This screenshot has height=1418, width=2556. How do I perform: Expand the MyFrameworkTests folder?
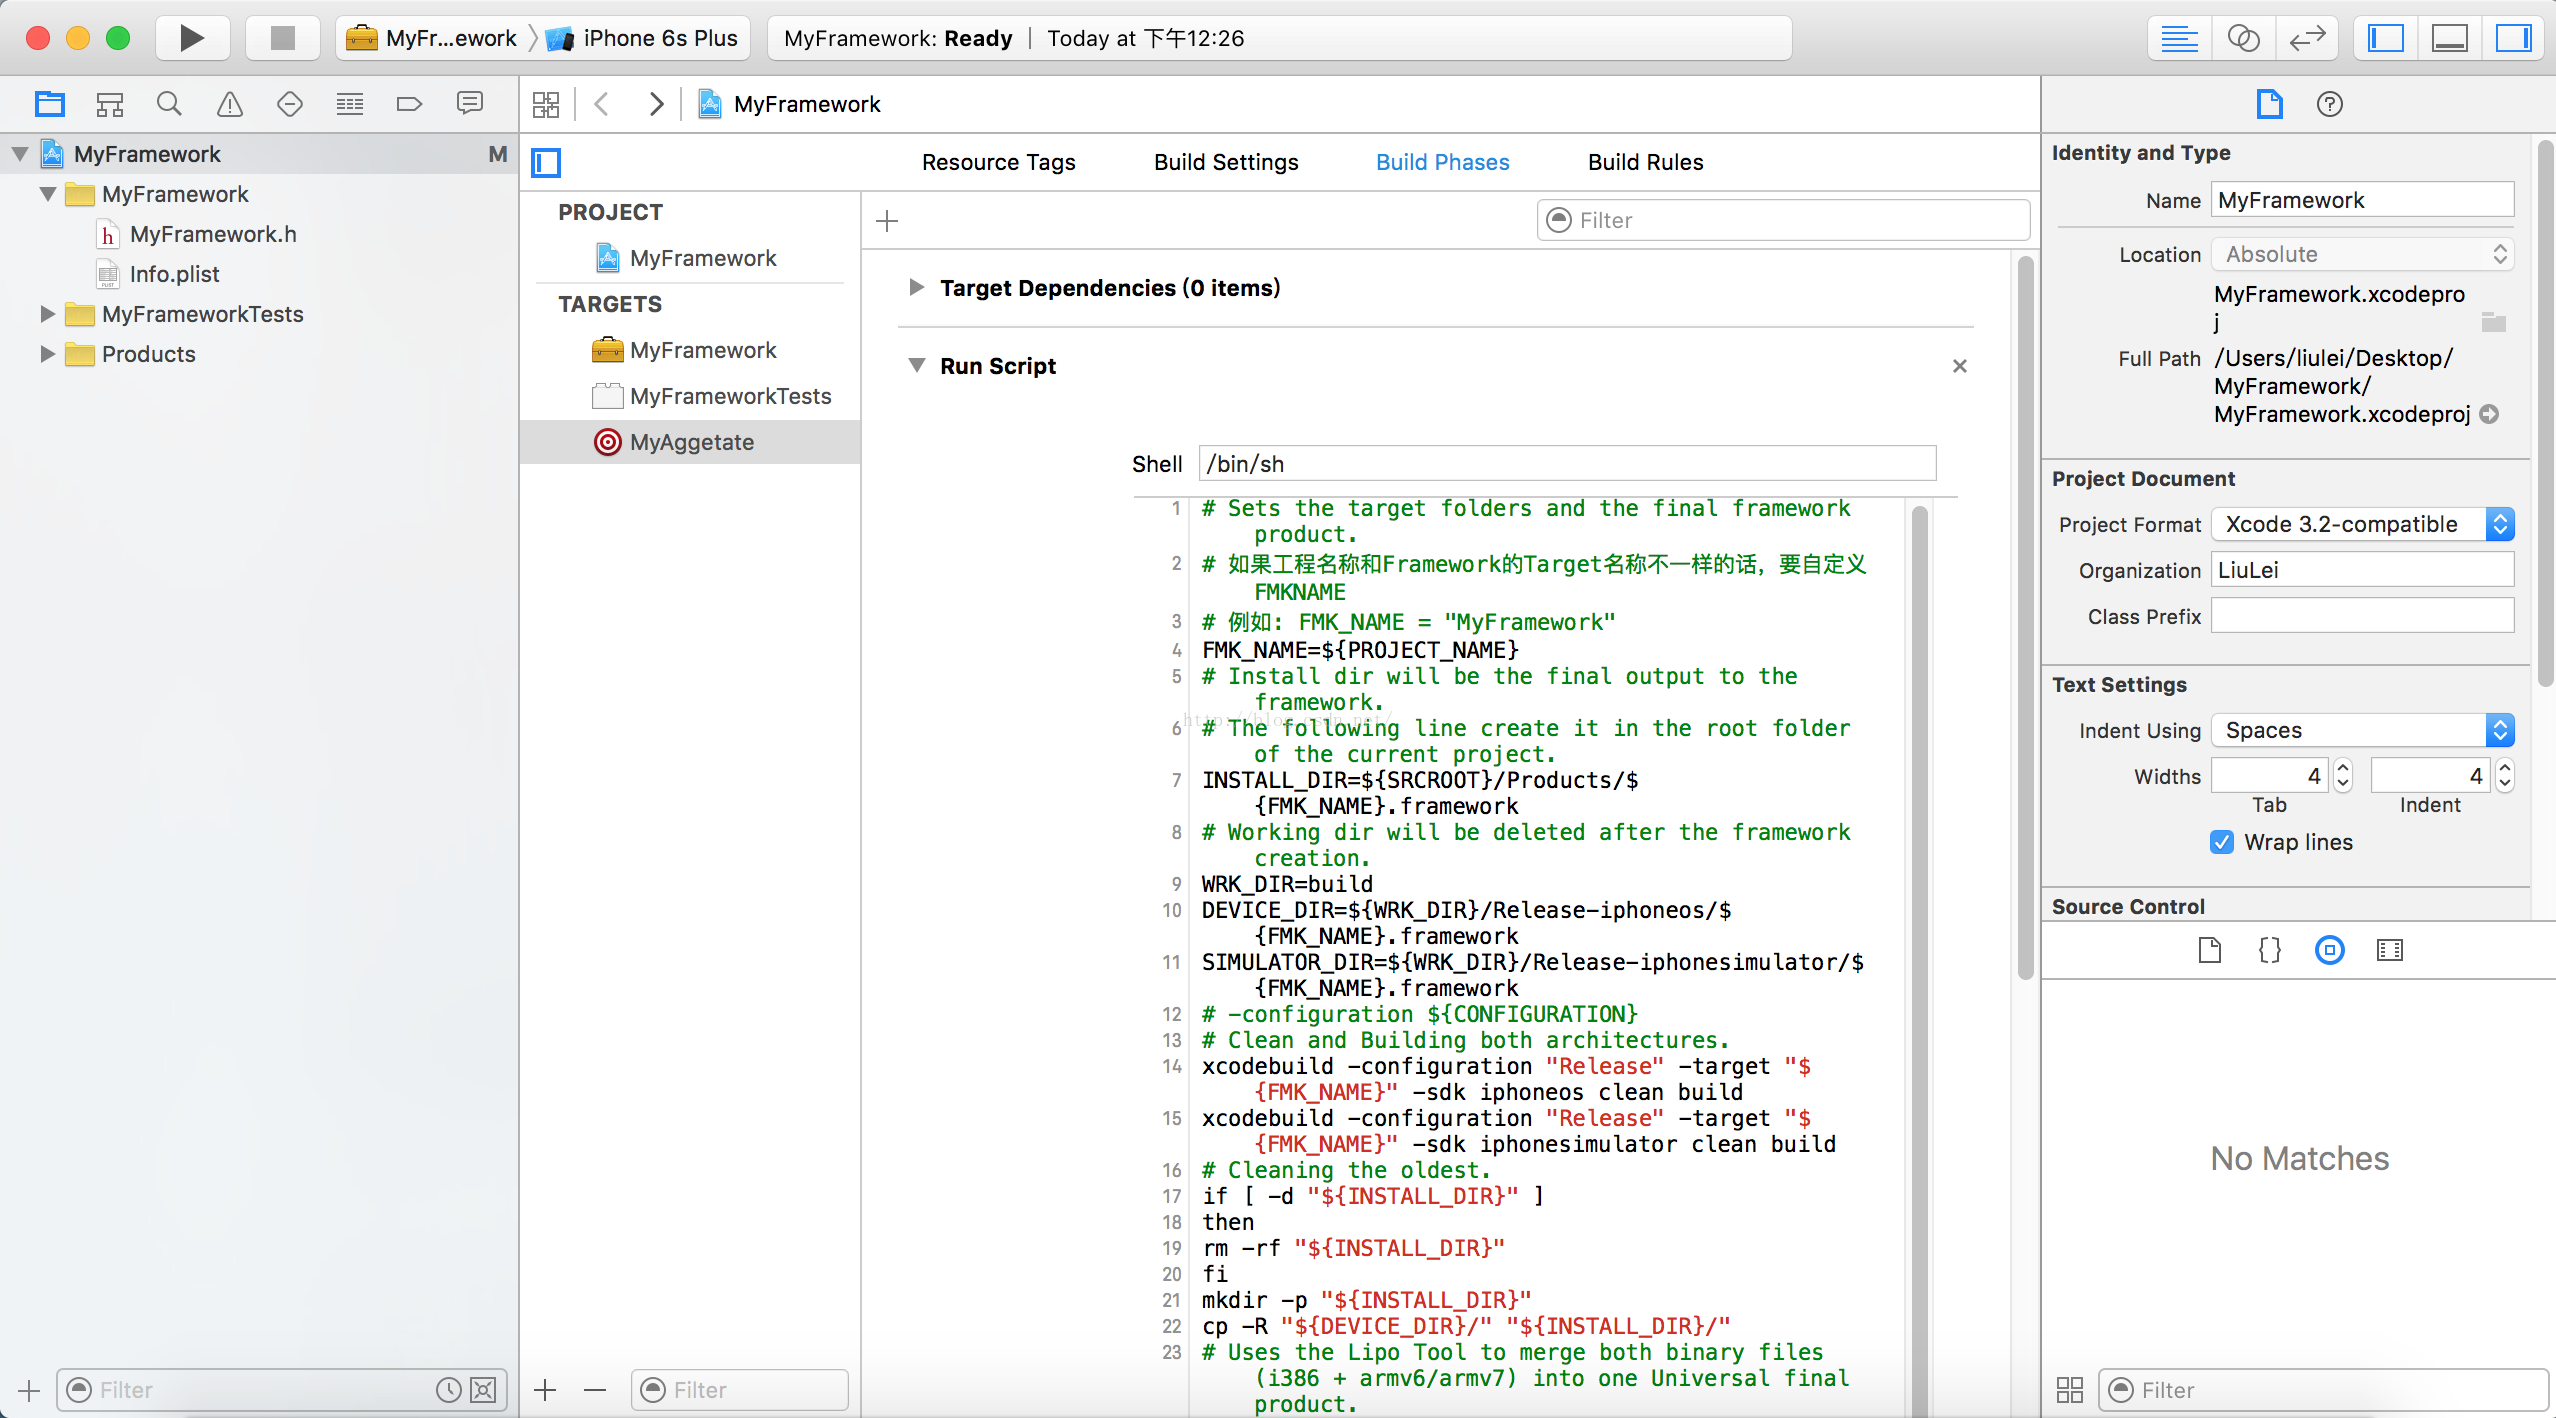pos(47,314)
